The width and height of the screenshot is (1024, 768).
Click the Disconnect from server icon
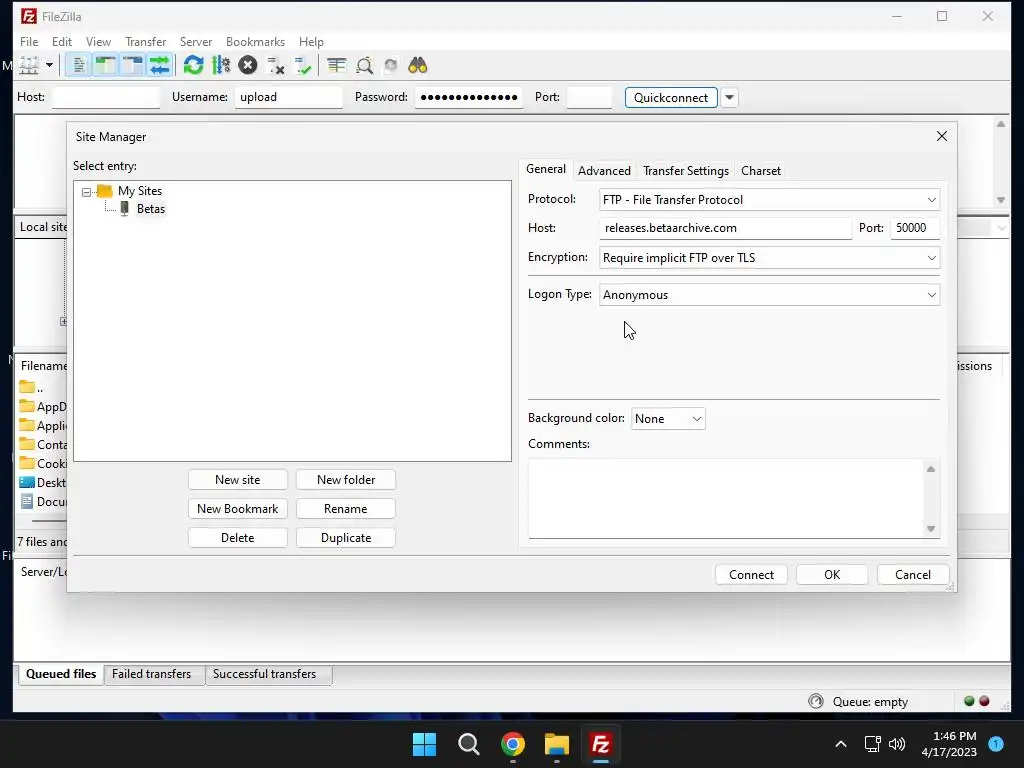[x=275, y=65]
